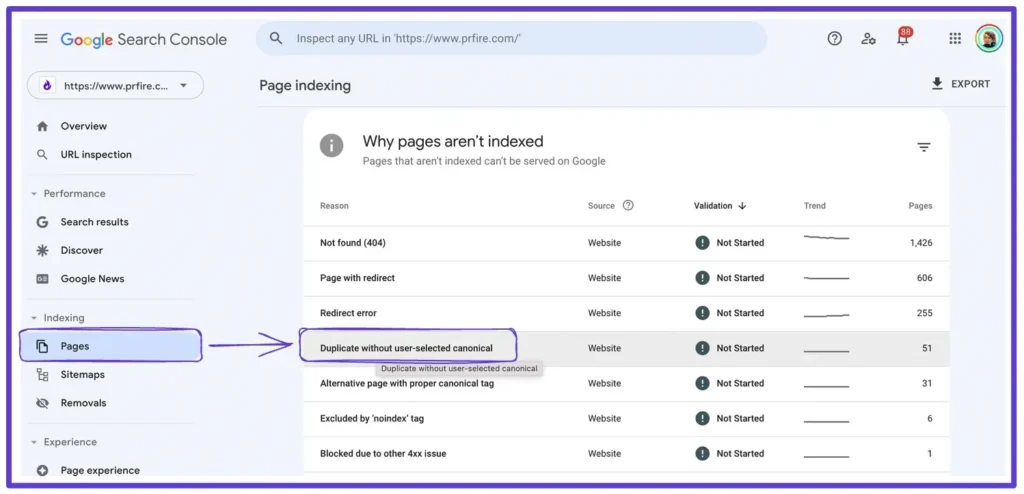Image resolution: width=1024 pixels, height=494 pixels.
Task: Click the Trend column header
Action: tap(814, 205)
